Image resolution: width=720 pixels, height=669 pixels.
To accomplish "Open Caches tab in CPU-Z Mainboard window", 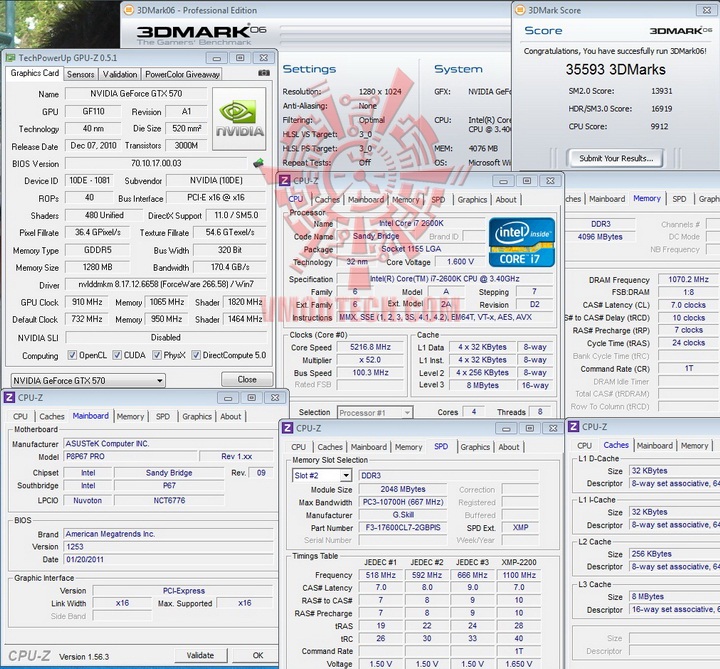I will (52, 416).
